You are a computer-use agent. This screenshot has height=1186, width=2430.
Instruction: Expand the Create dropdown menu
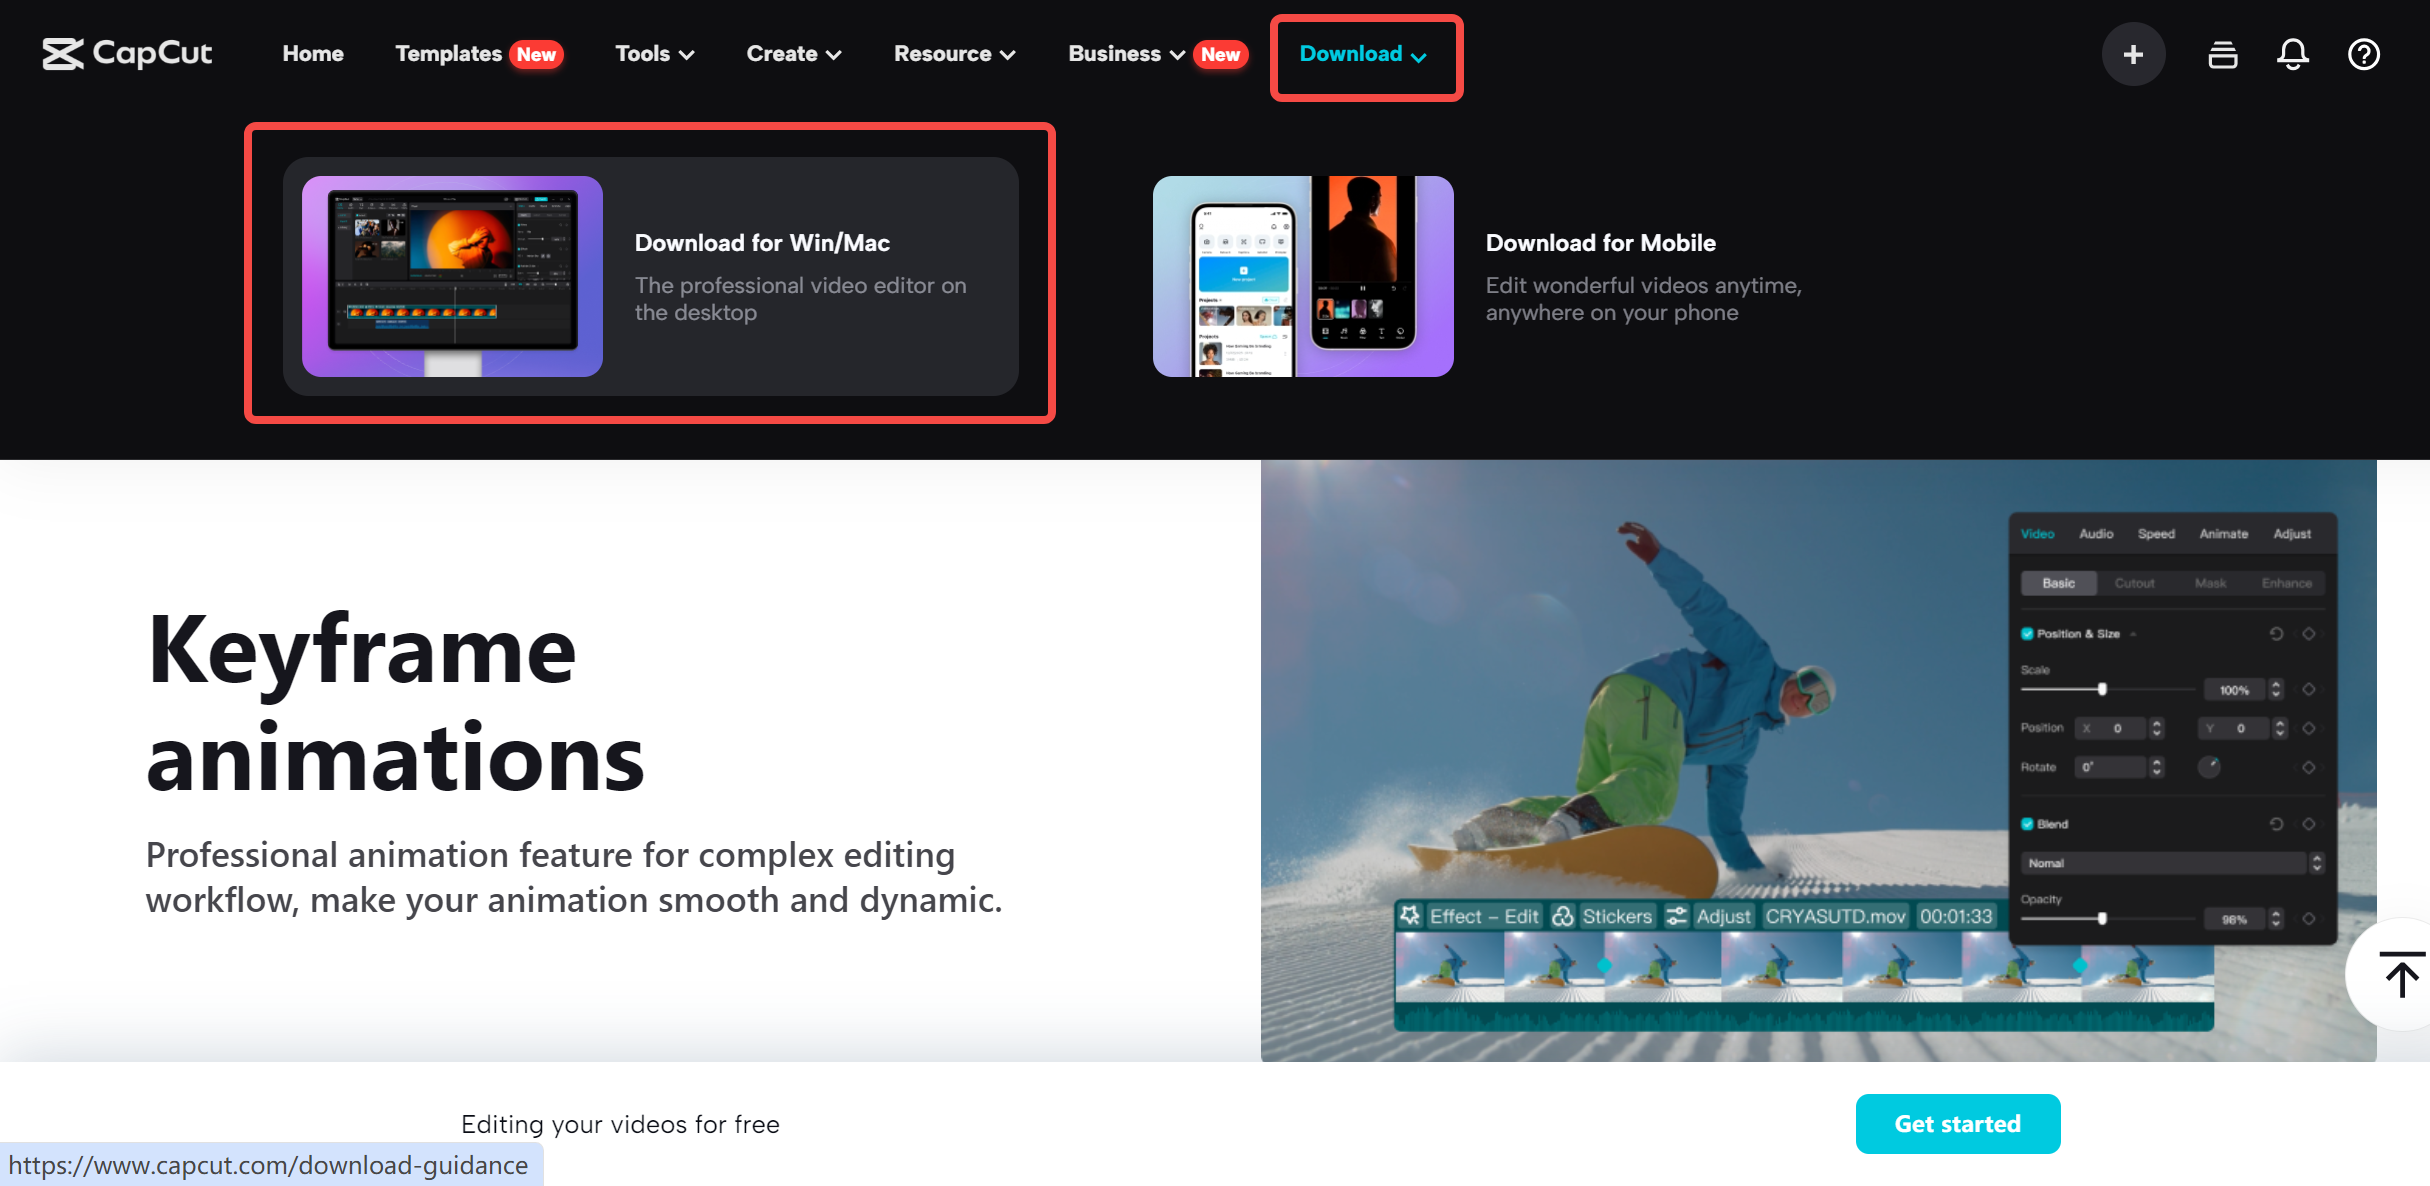[x=793, y=54]
